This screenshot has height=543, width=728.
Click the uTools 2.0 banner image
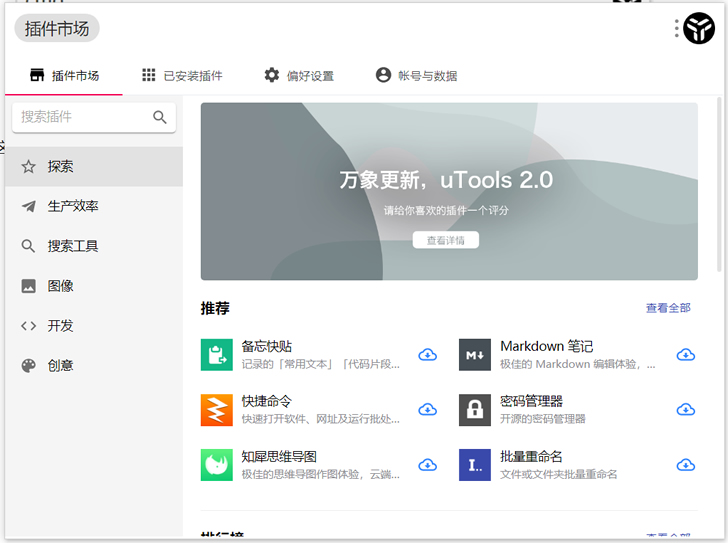click(449, 191)
